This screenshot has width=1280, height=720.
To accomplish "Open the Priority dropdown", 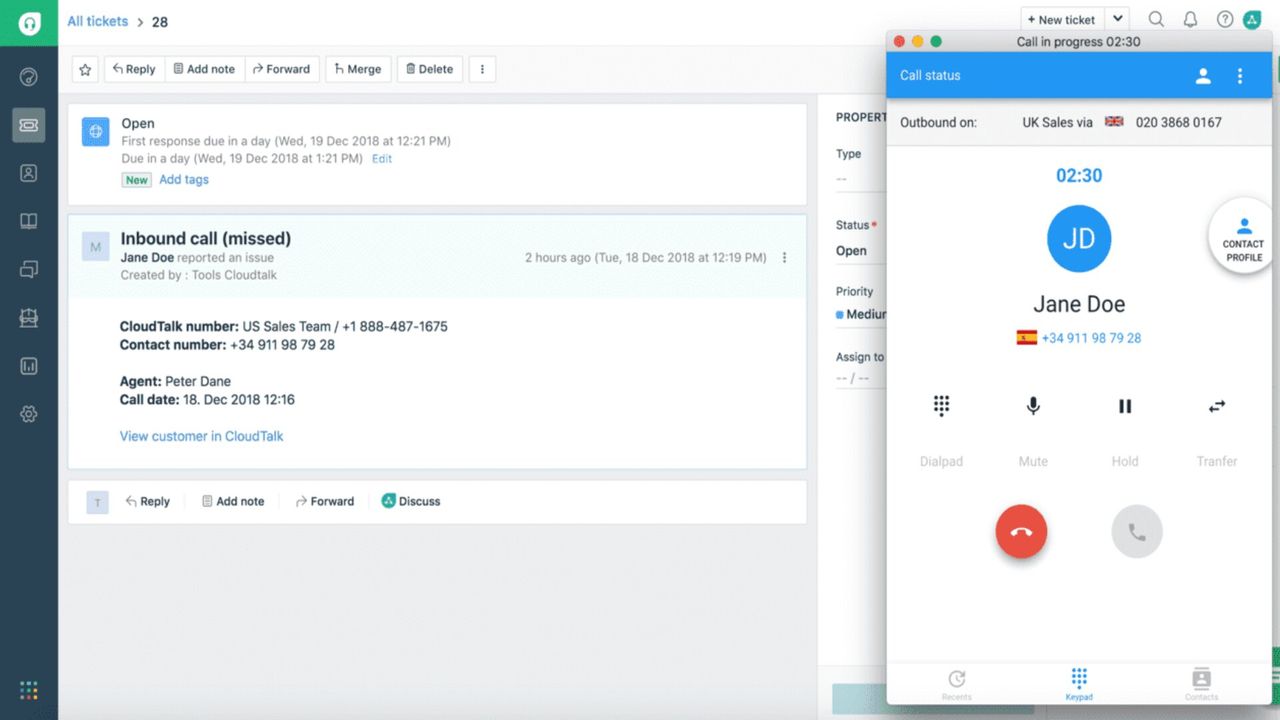I will (860, 314).
